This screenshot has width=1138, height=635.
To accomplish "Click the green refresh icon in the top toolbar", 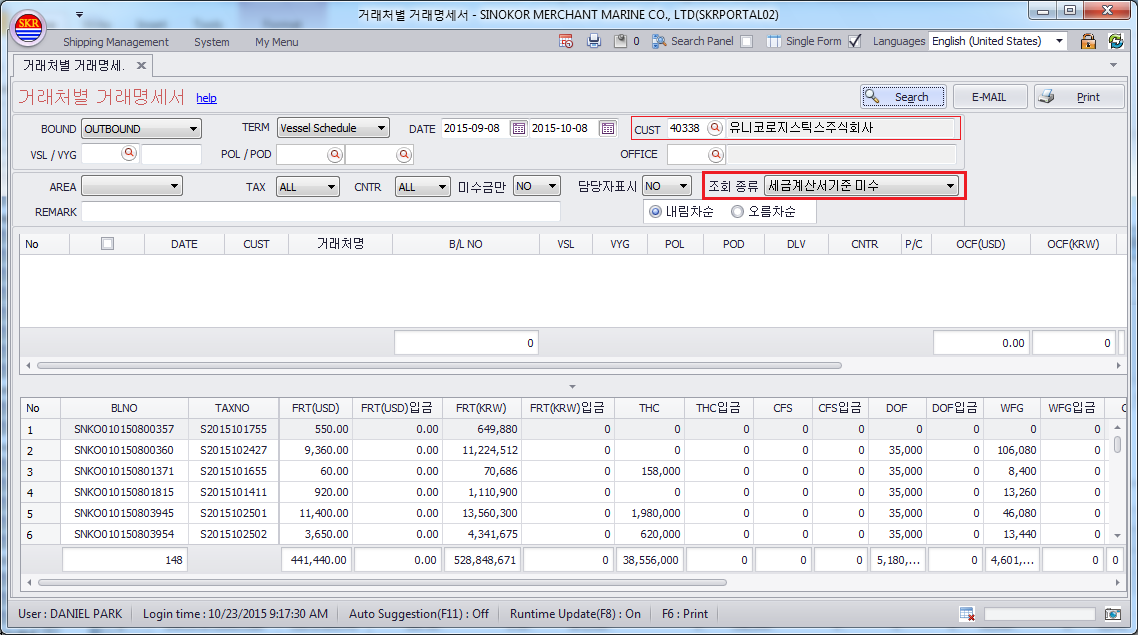I will [1116, 41].
